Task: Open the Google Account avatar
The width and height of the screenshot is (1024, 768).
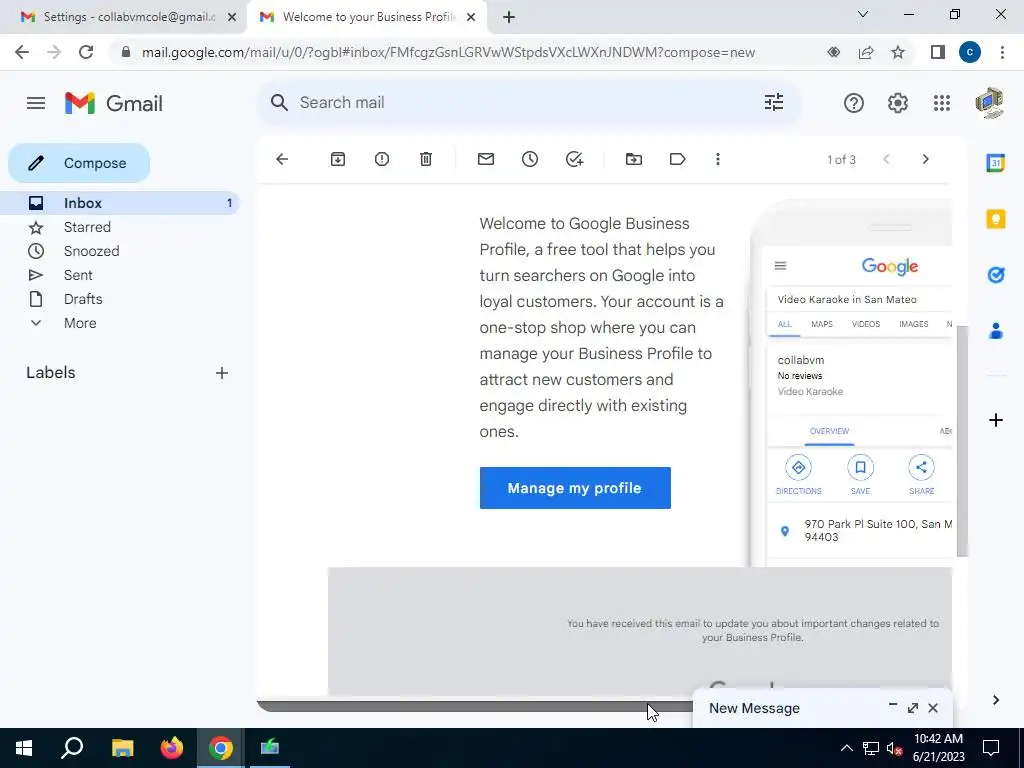Action: tap(989, 103)
